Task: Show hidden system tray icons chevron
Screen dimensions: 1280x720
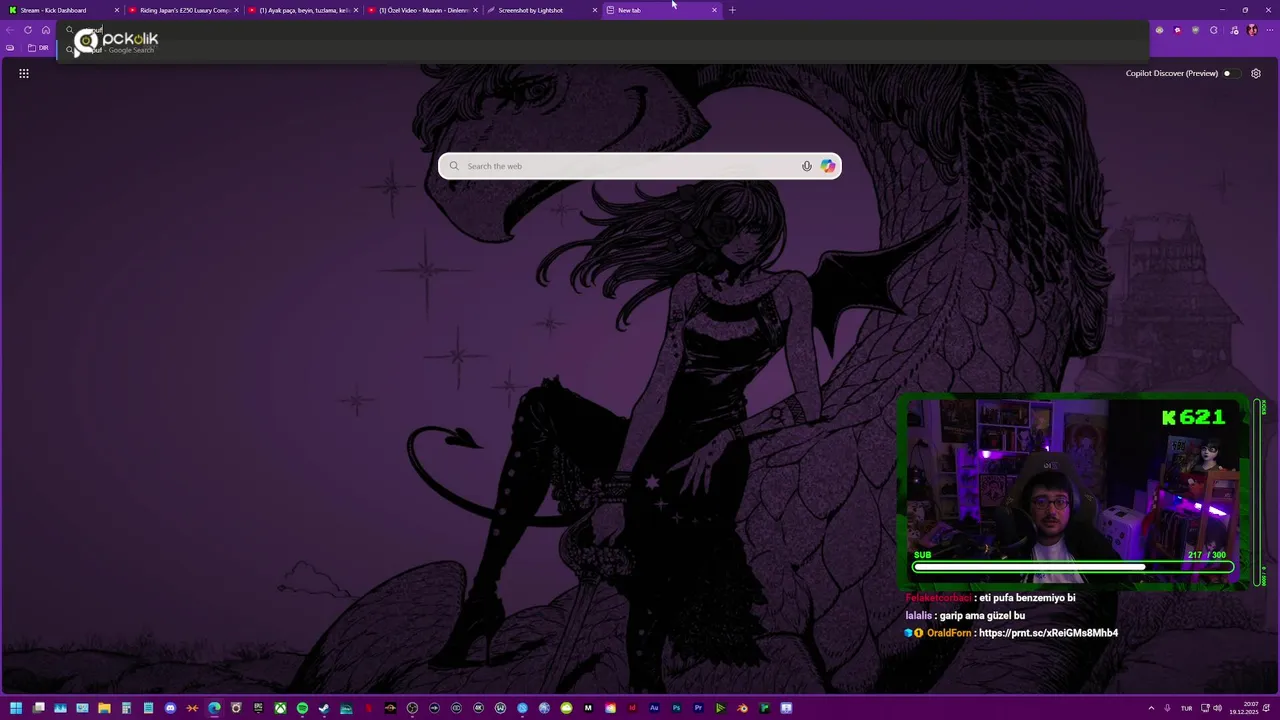Action: tap(1151, 708)
